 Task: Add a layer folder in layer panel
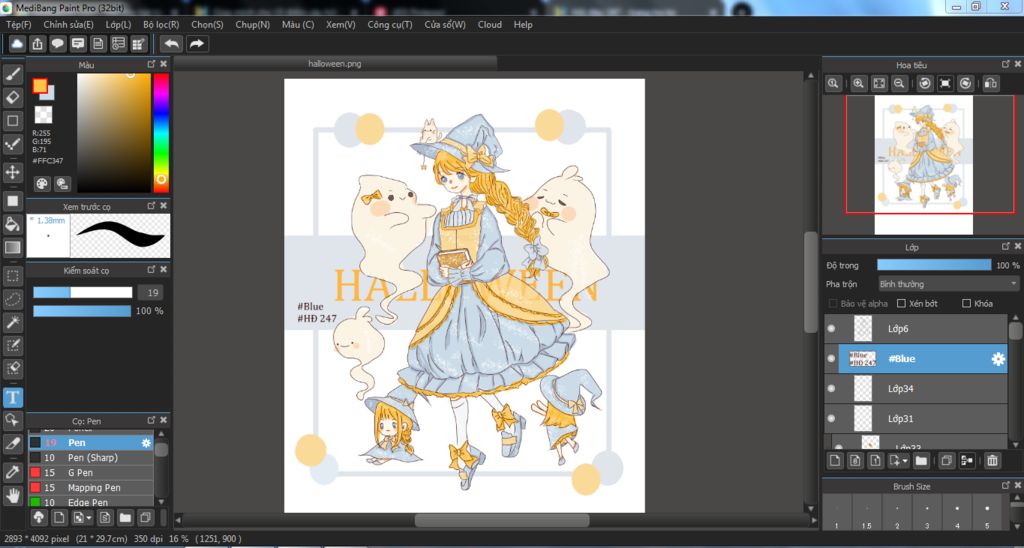[x=921, y=460]
